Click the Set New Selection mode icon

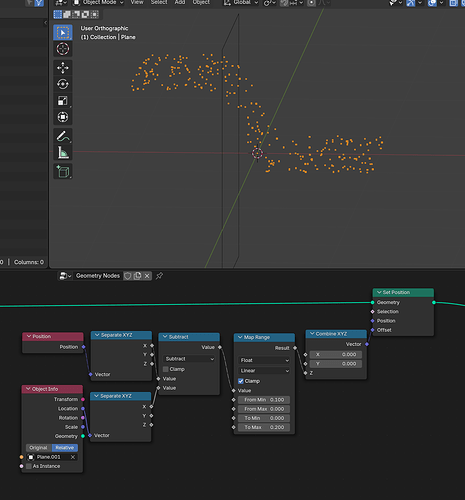pyautogui.click(x=58, y=14)
